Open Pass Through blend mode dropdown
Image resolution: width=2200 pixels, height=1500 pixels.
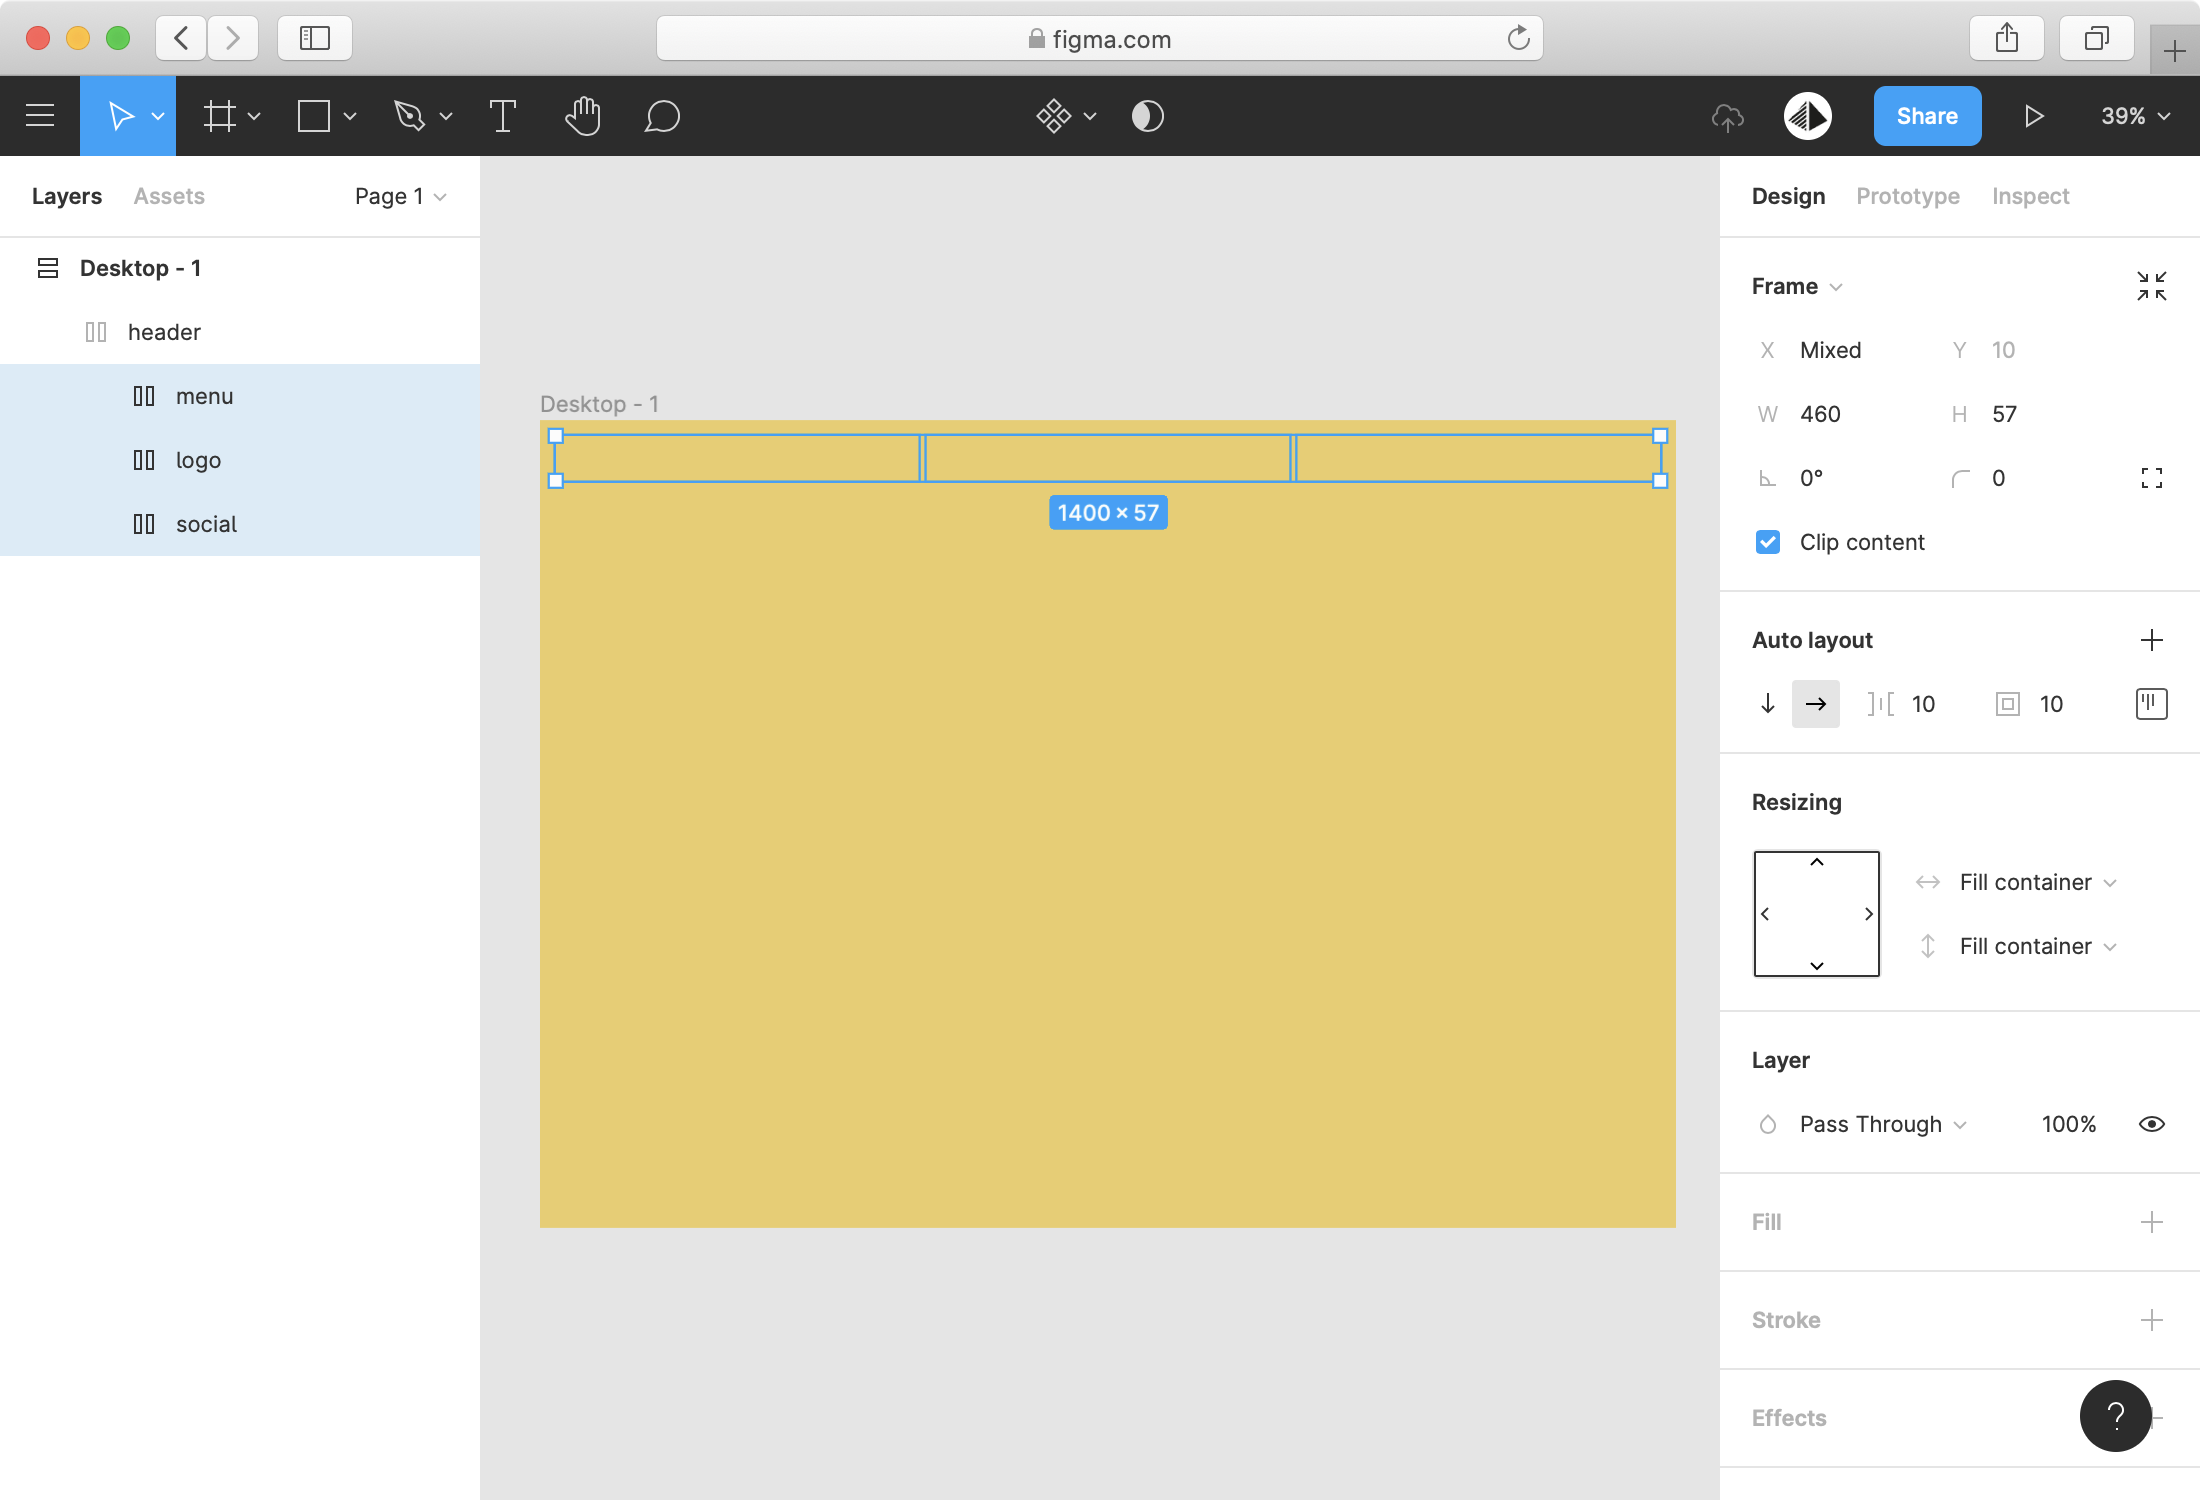[x=1883, y=1124]
